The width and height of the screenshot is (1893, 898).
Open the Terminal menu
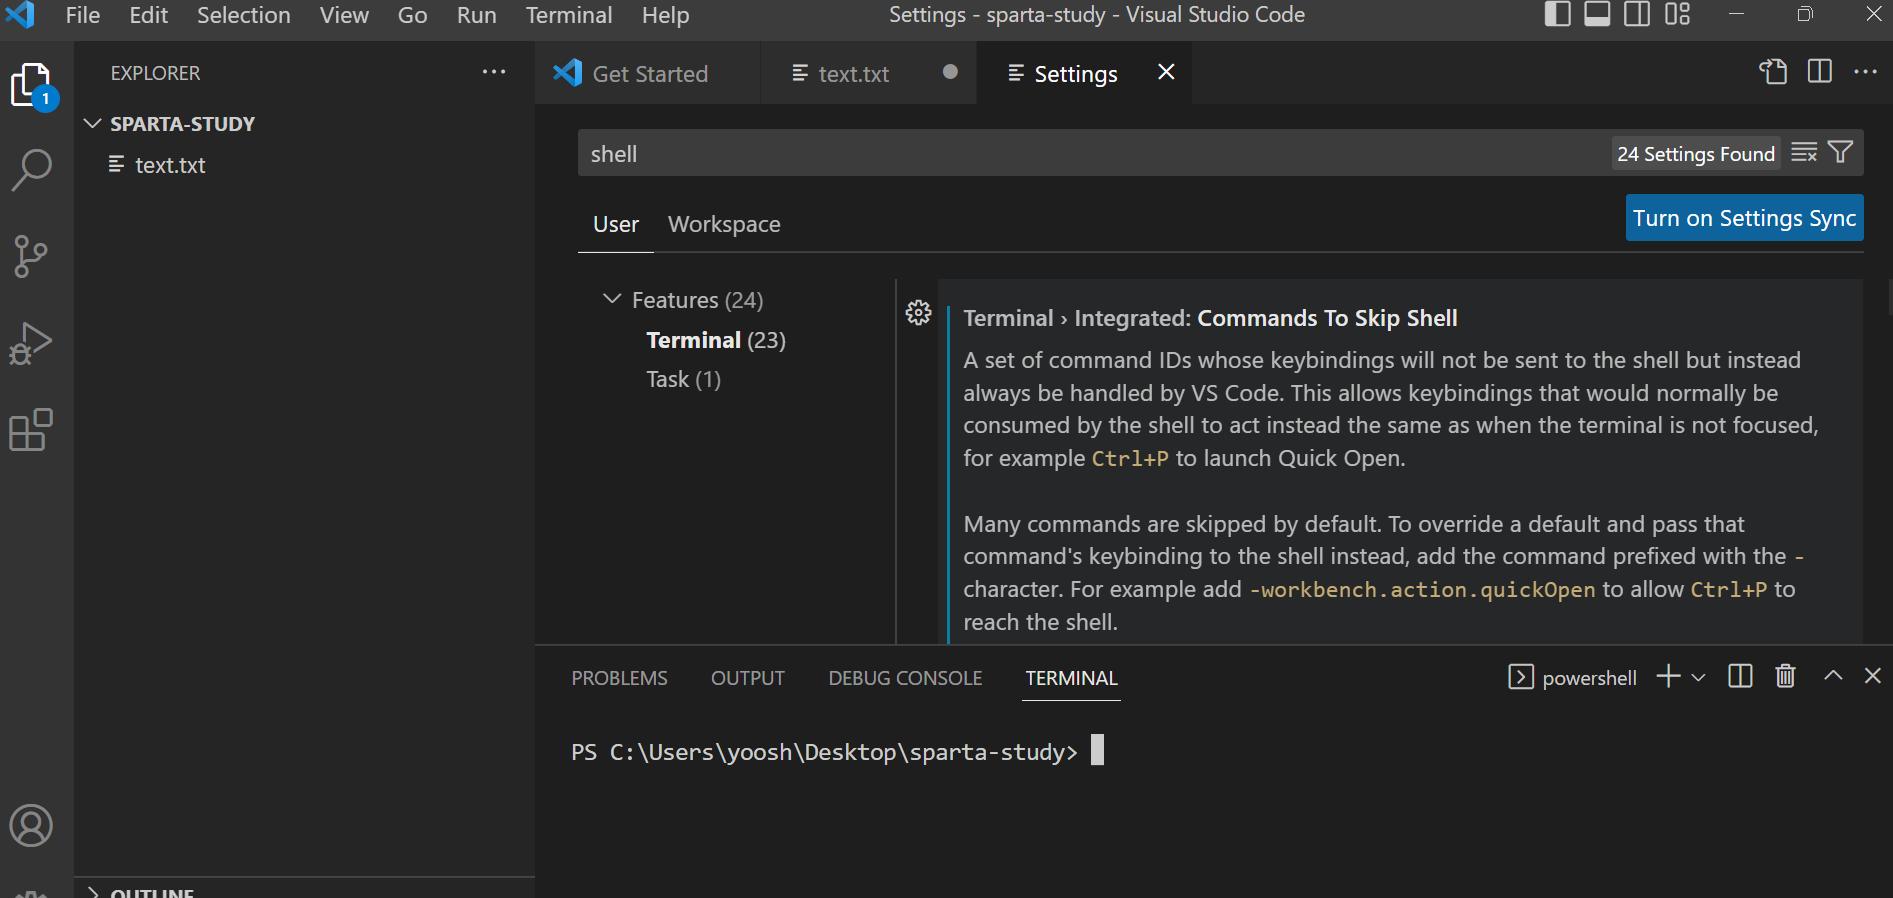coord(569,15)
